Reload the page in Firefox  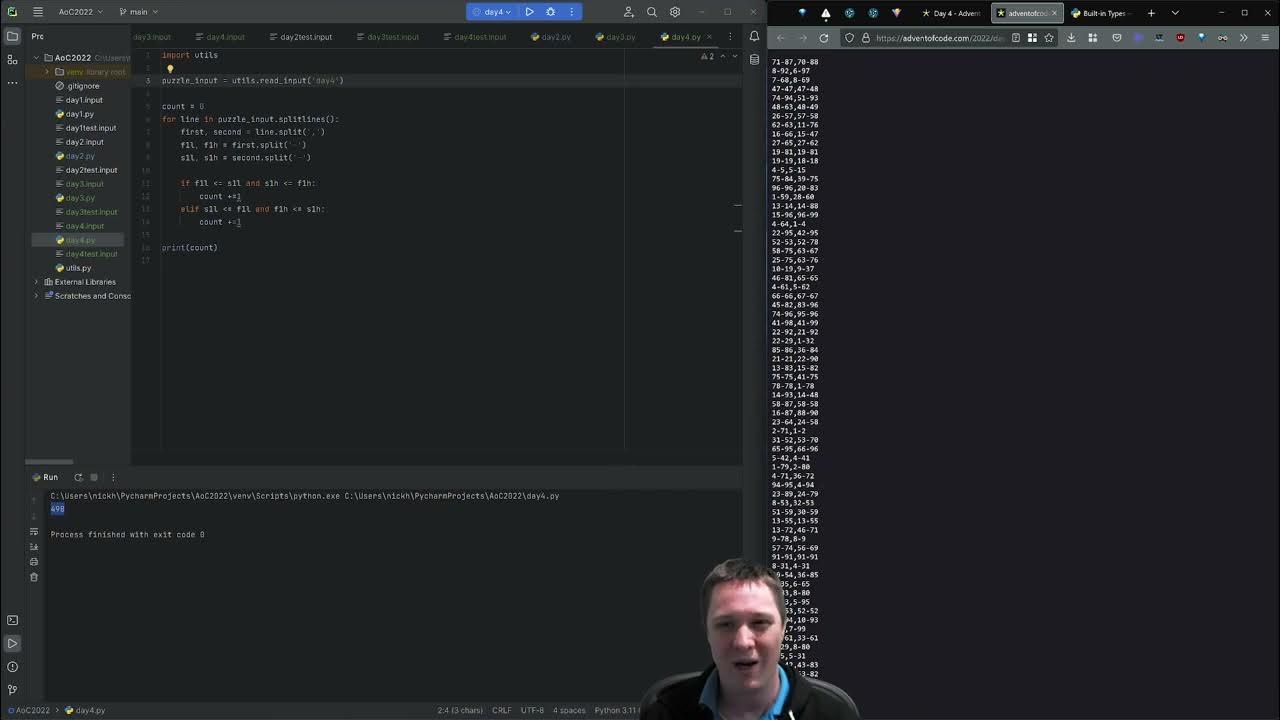coord(824,38)
